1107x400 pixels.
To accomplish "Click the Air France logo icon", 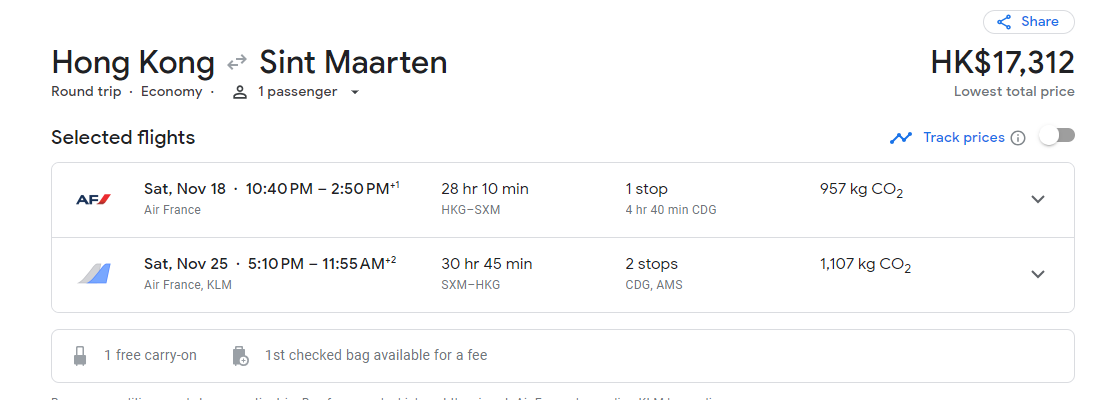I will pos(93,199).
